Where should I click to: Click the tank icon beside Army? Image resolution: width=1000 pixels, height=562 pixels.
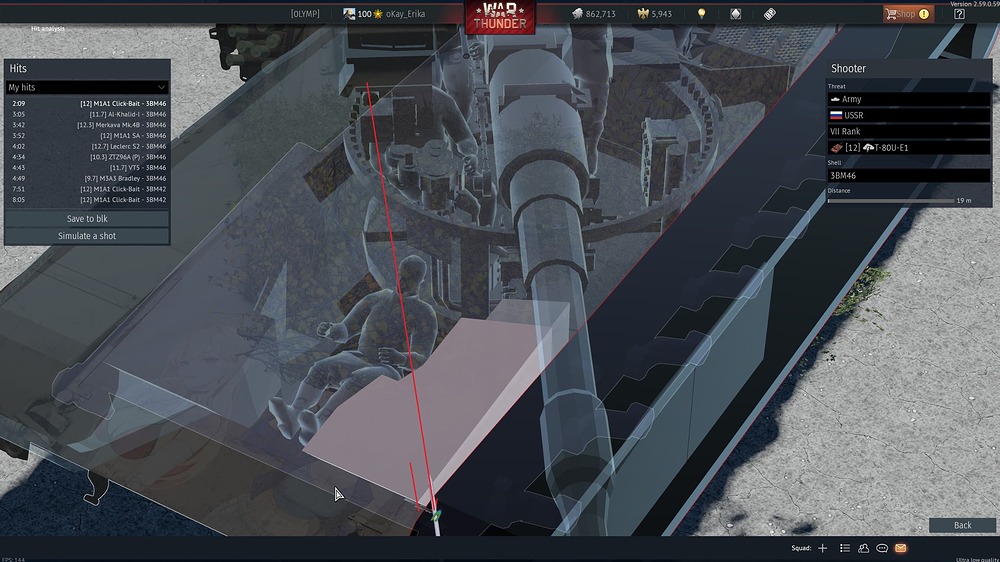835,99
